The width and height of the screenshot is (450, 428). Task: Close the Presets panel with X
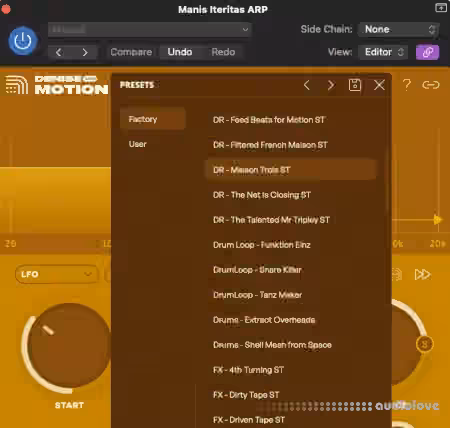(x=379, y=85)
